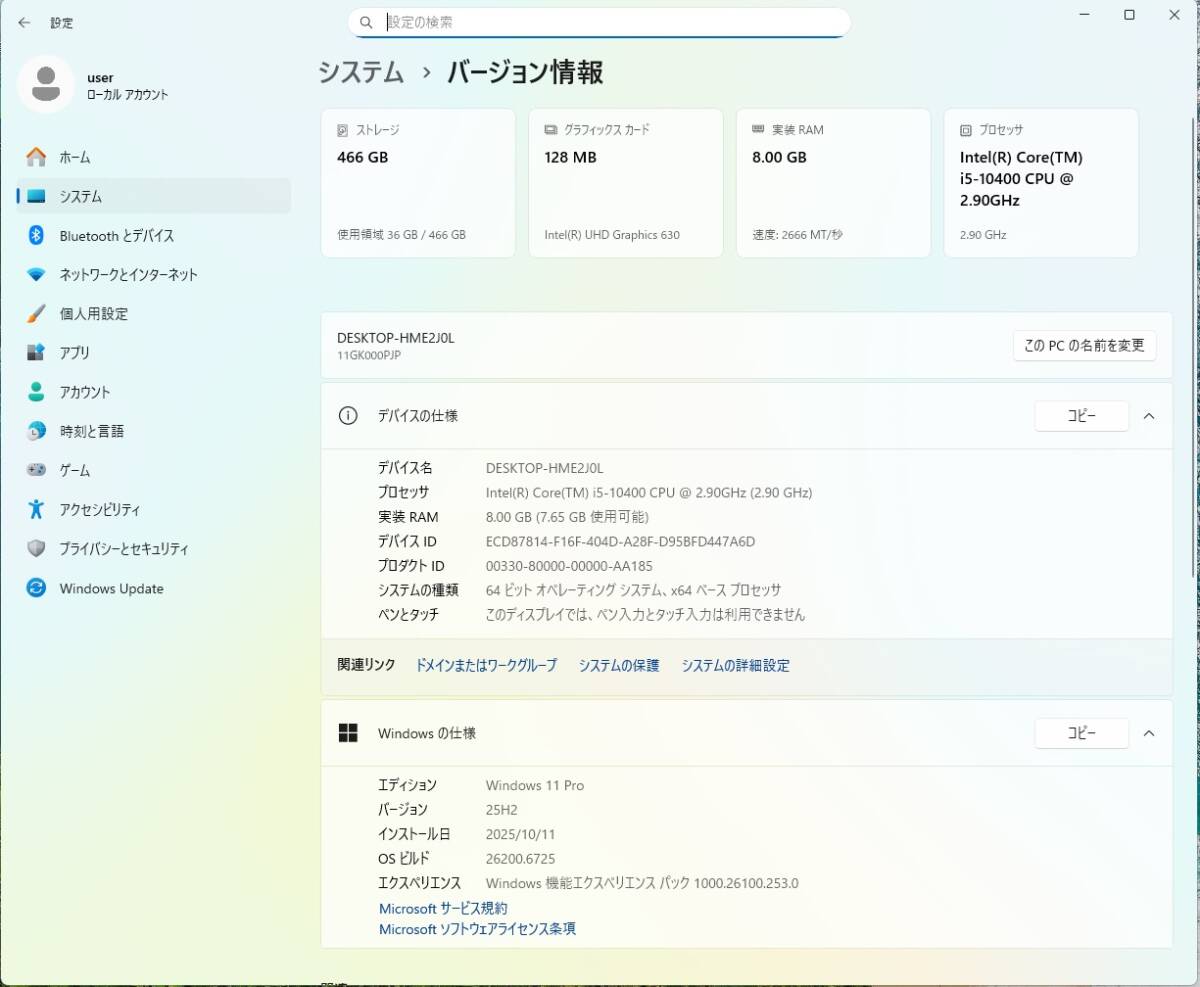Select the ゲーム (Gaming) sidebar item
The height and width of the screenshot is (987, 1200).
tap(74, 471)
